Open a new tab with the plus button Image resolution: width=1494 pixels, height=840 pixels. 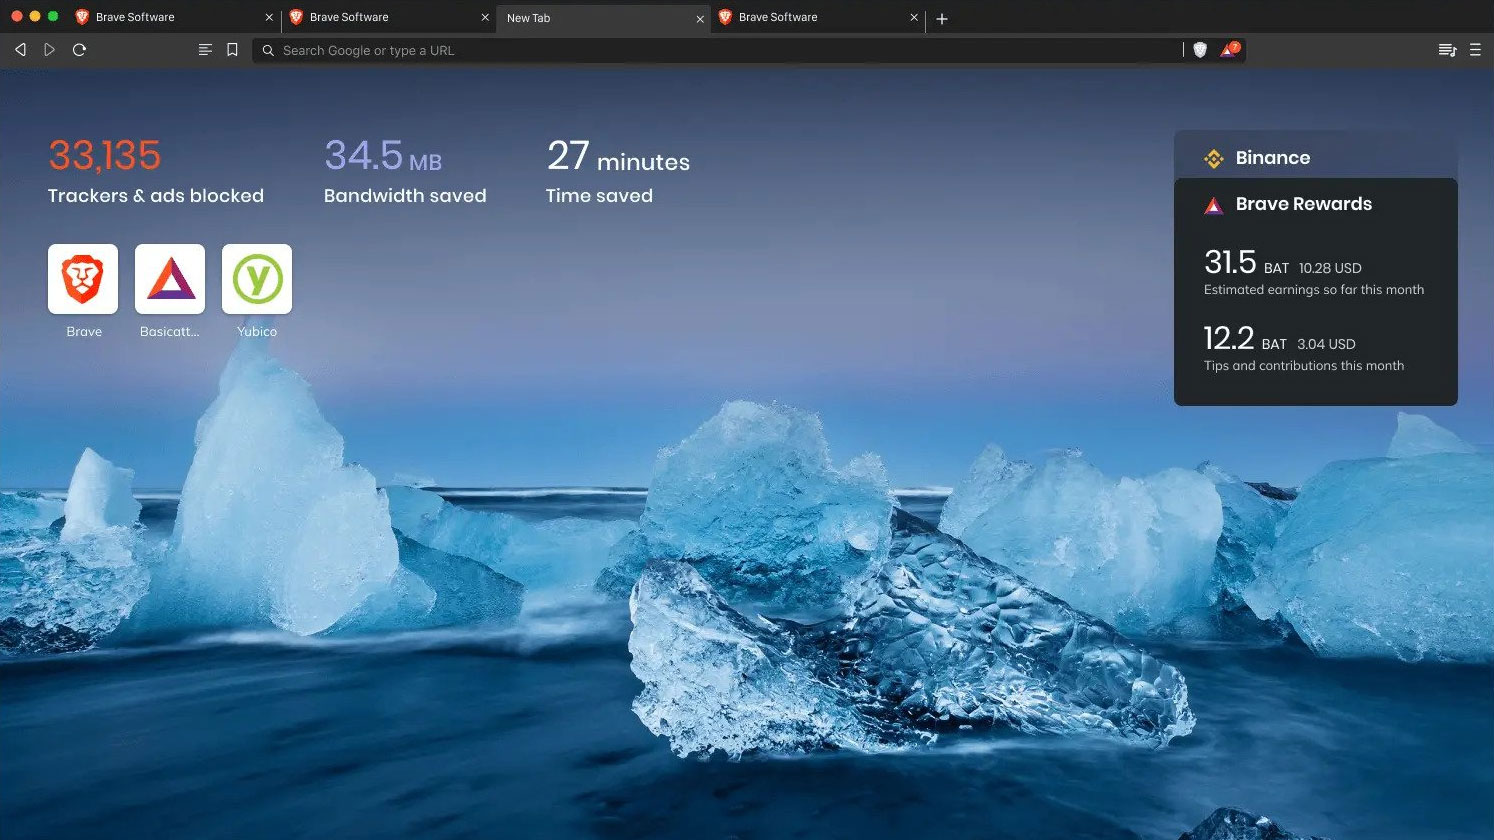[x=941, y=18]
